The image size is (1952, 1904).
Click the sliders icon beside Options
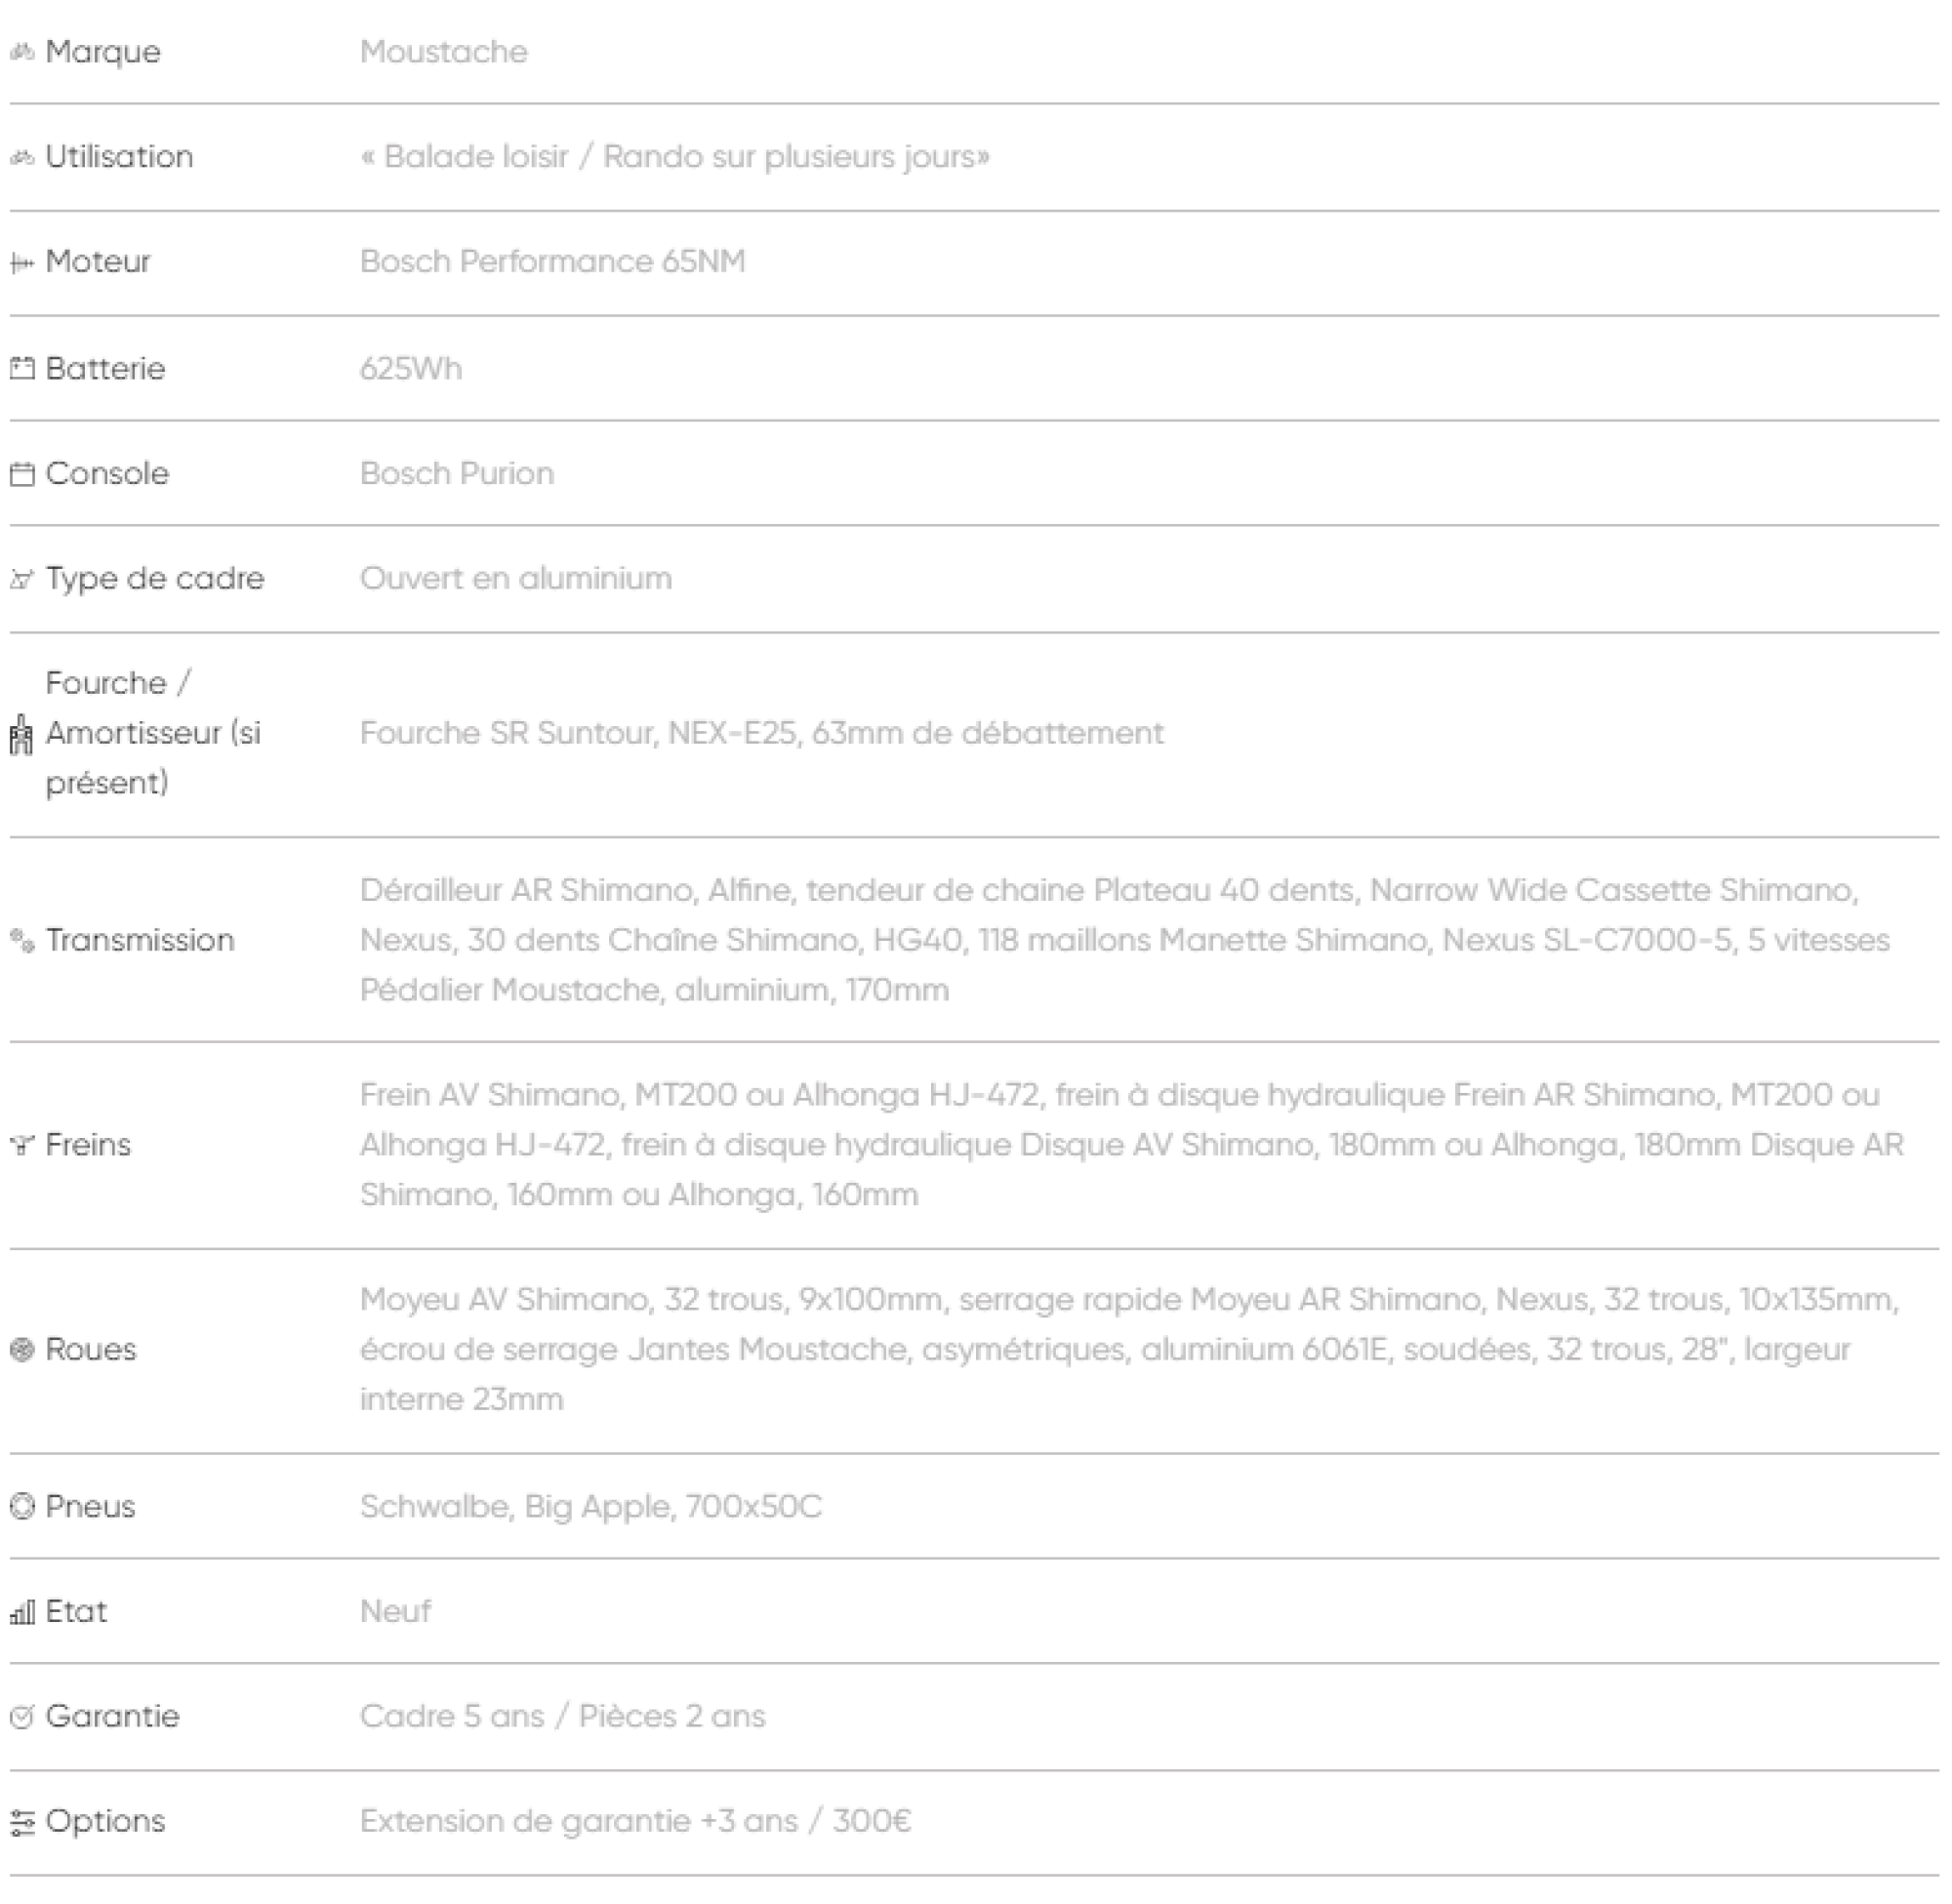coord(22,1823)
